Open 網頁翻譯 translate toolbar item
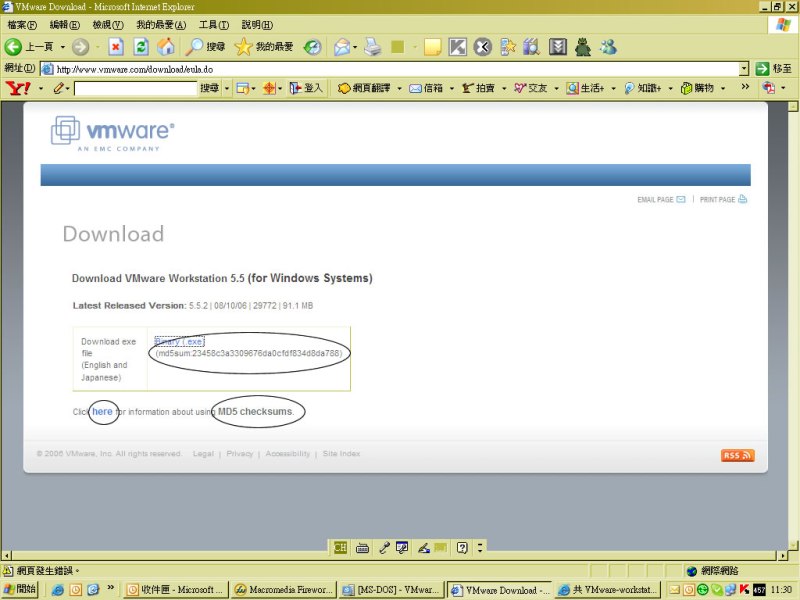Image resolution: width=800 pixels, height=600 pixels. [365, 88]
